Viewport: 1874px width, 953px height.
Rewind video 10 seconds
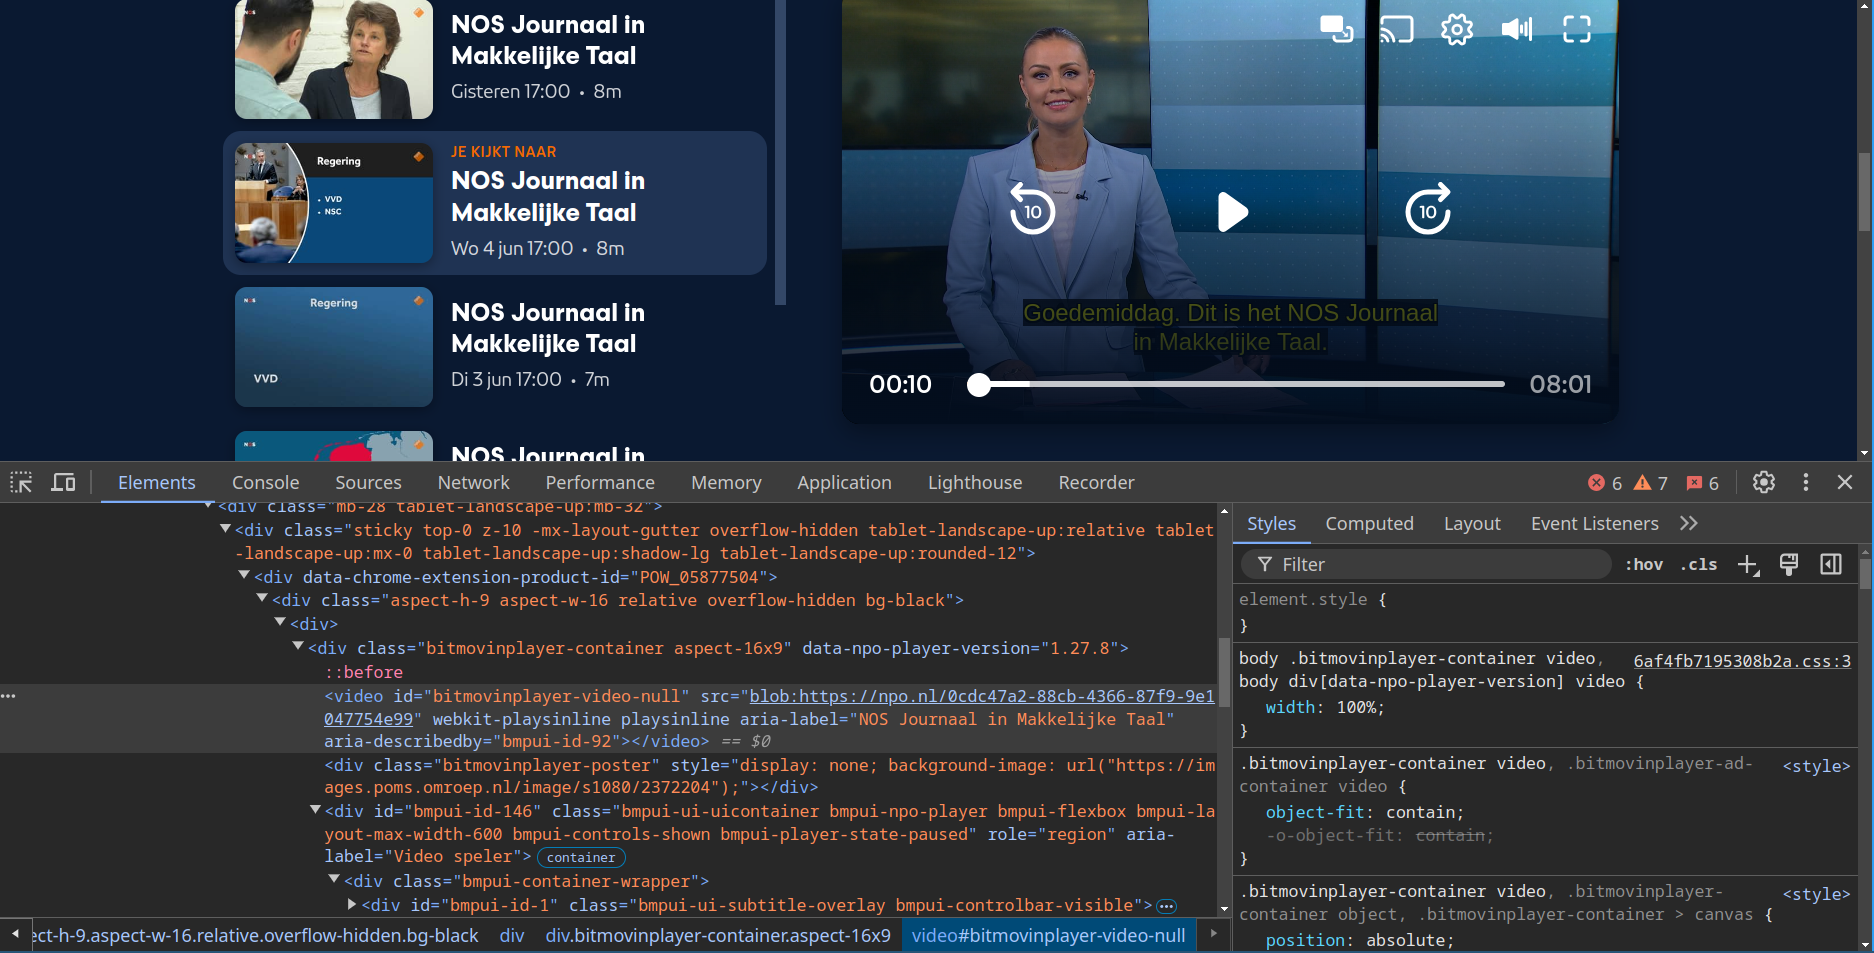click(1032, 209)
